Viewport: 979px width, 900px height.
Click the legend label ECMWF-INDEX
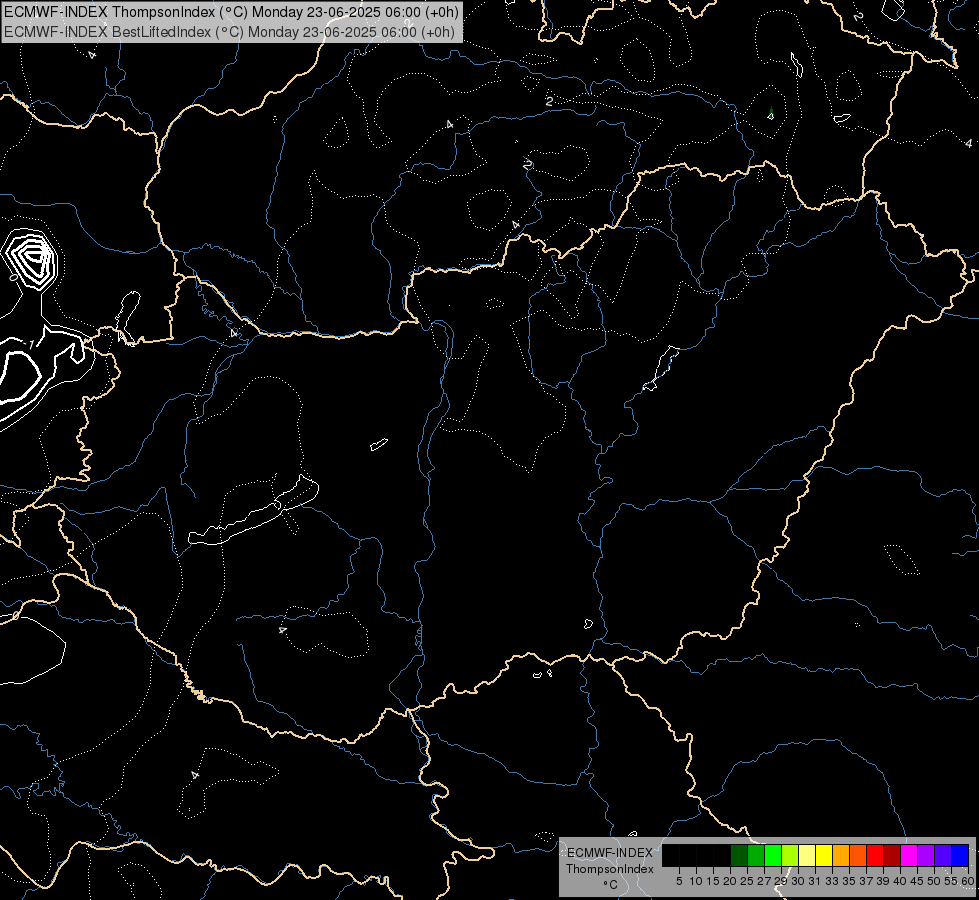tap(610, 853)
